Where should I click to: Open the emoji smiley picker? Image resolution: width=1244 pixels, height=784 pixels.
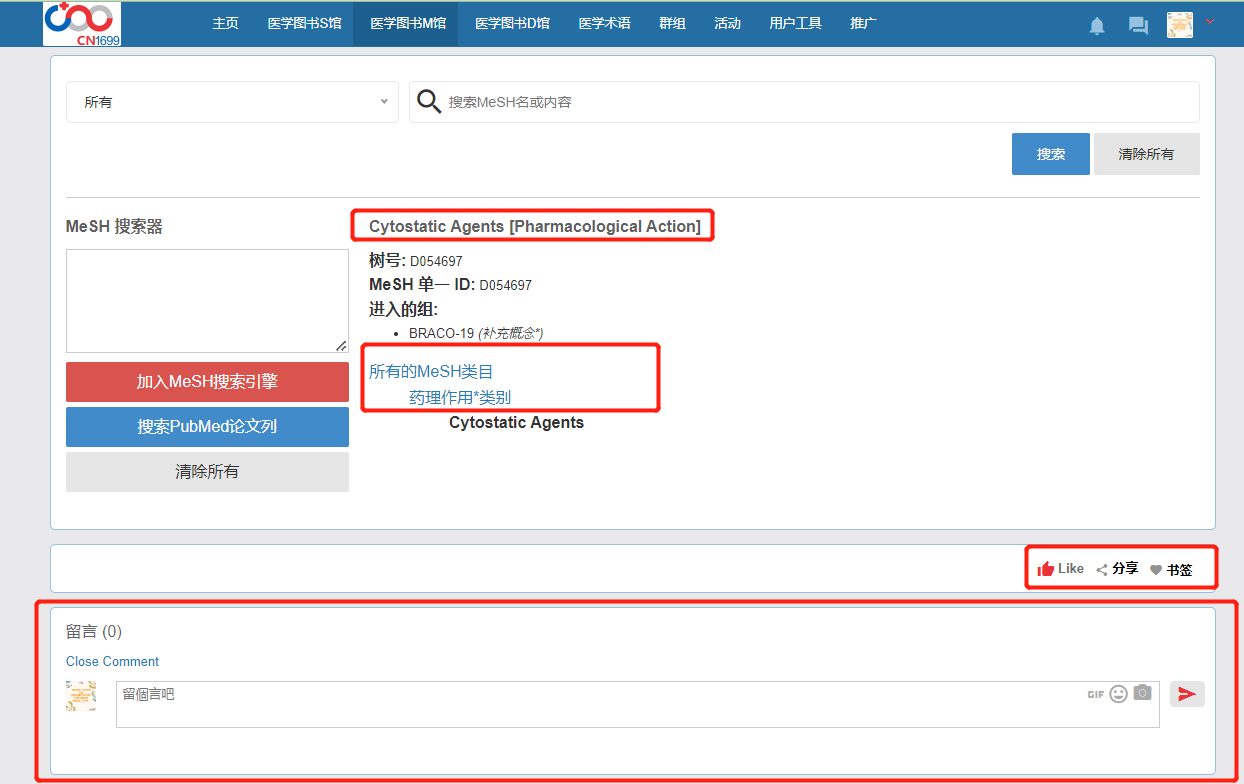click(1119, 693)
